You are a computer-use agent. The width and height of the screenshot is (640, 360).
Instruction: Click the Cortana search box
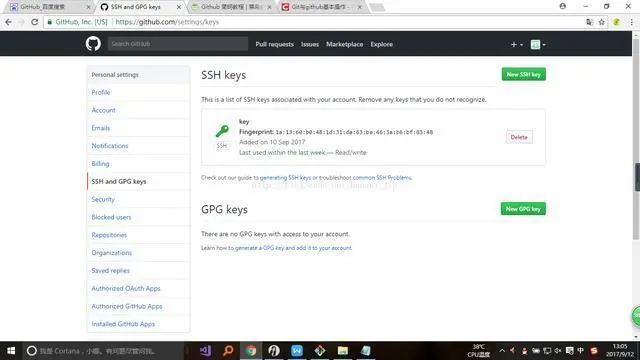(103, 351)
